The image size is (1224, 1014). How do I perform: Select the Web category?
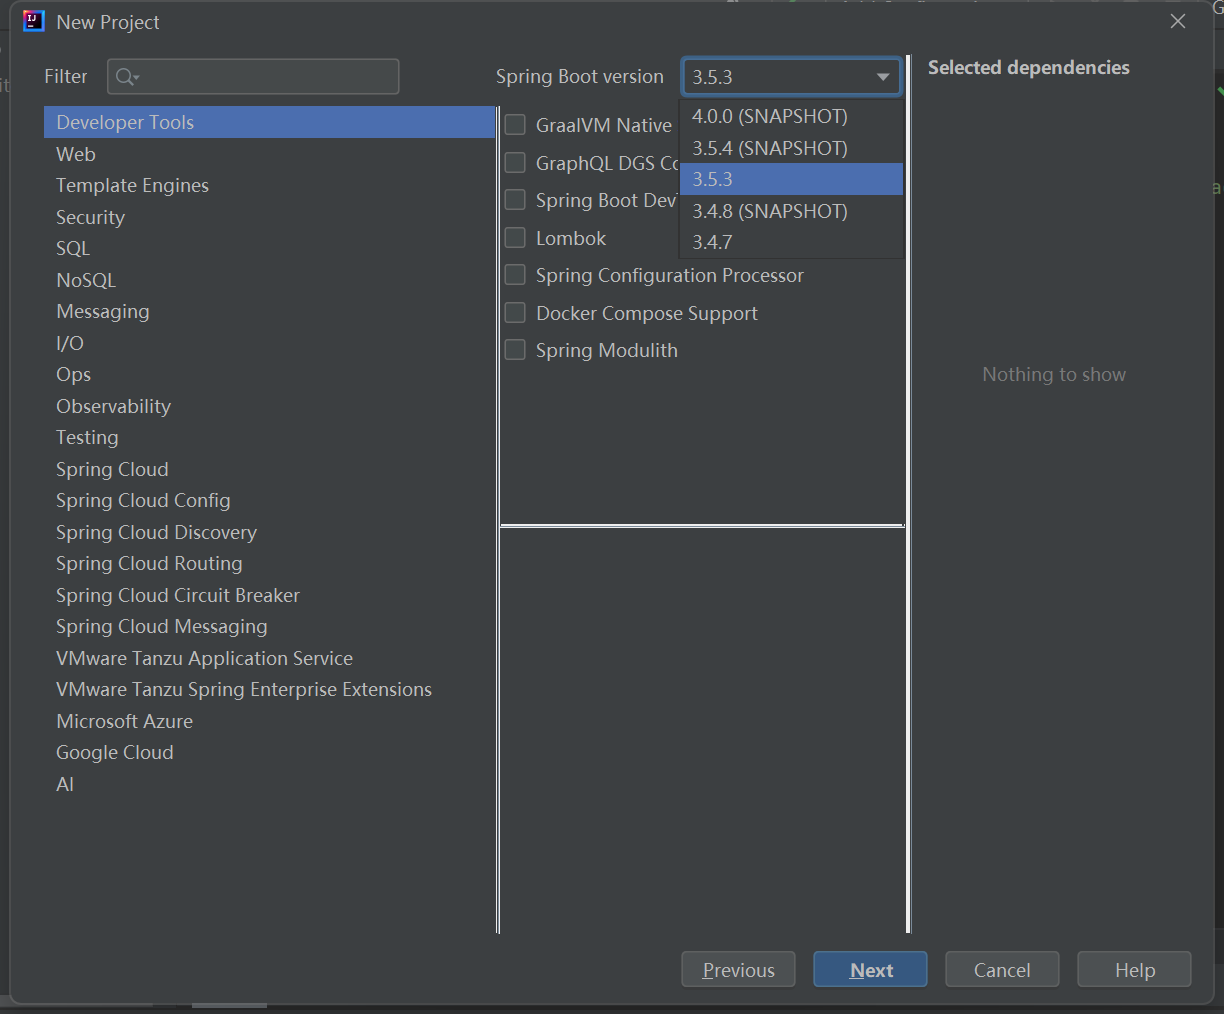(x=269, y=154)
